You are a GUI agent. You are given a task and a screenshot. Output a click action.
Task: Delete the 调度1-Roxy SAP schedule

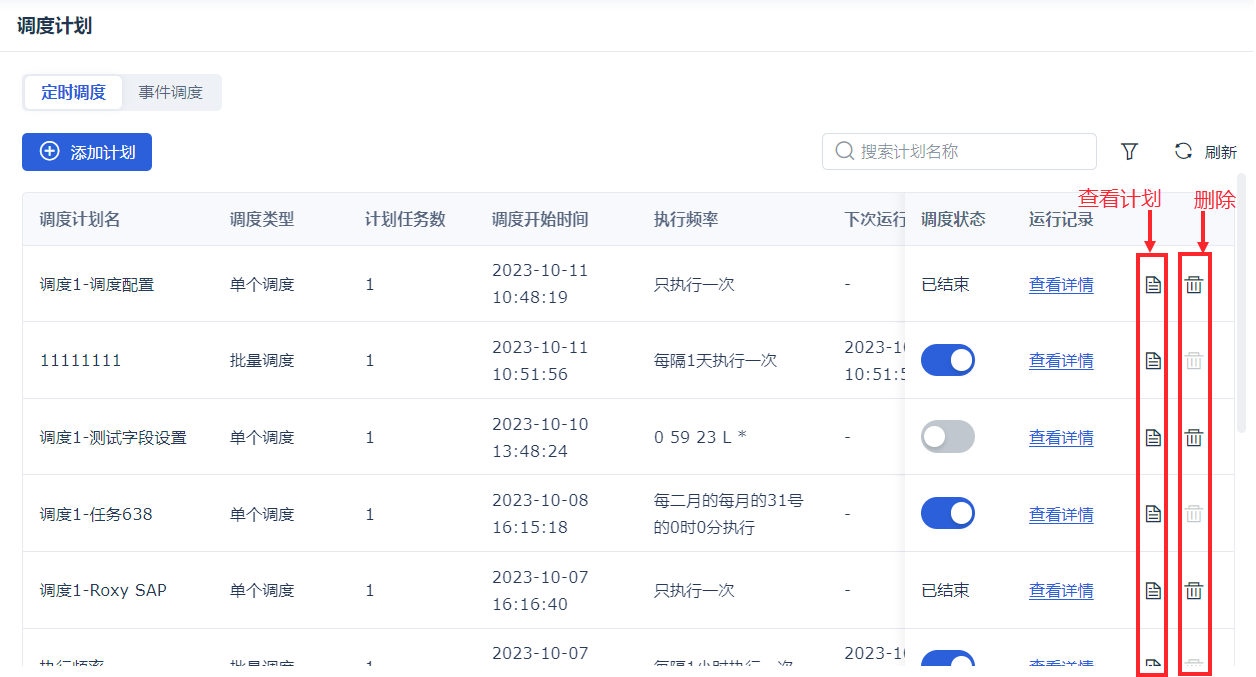1194,591
